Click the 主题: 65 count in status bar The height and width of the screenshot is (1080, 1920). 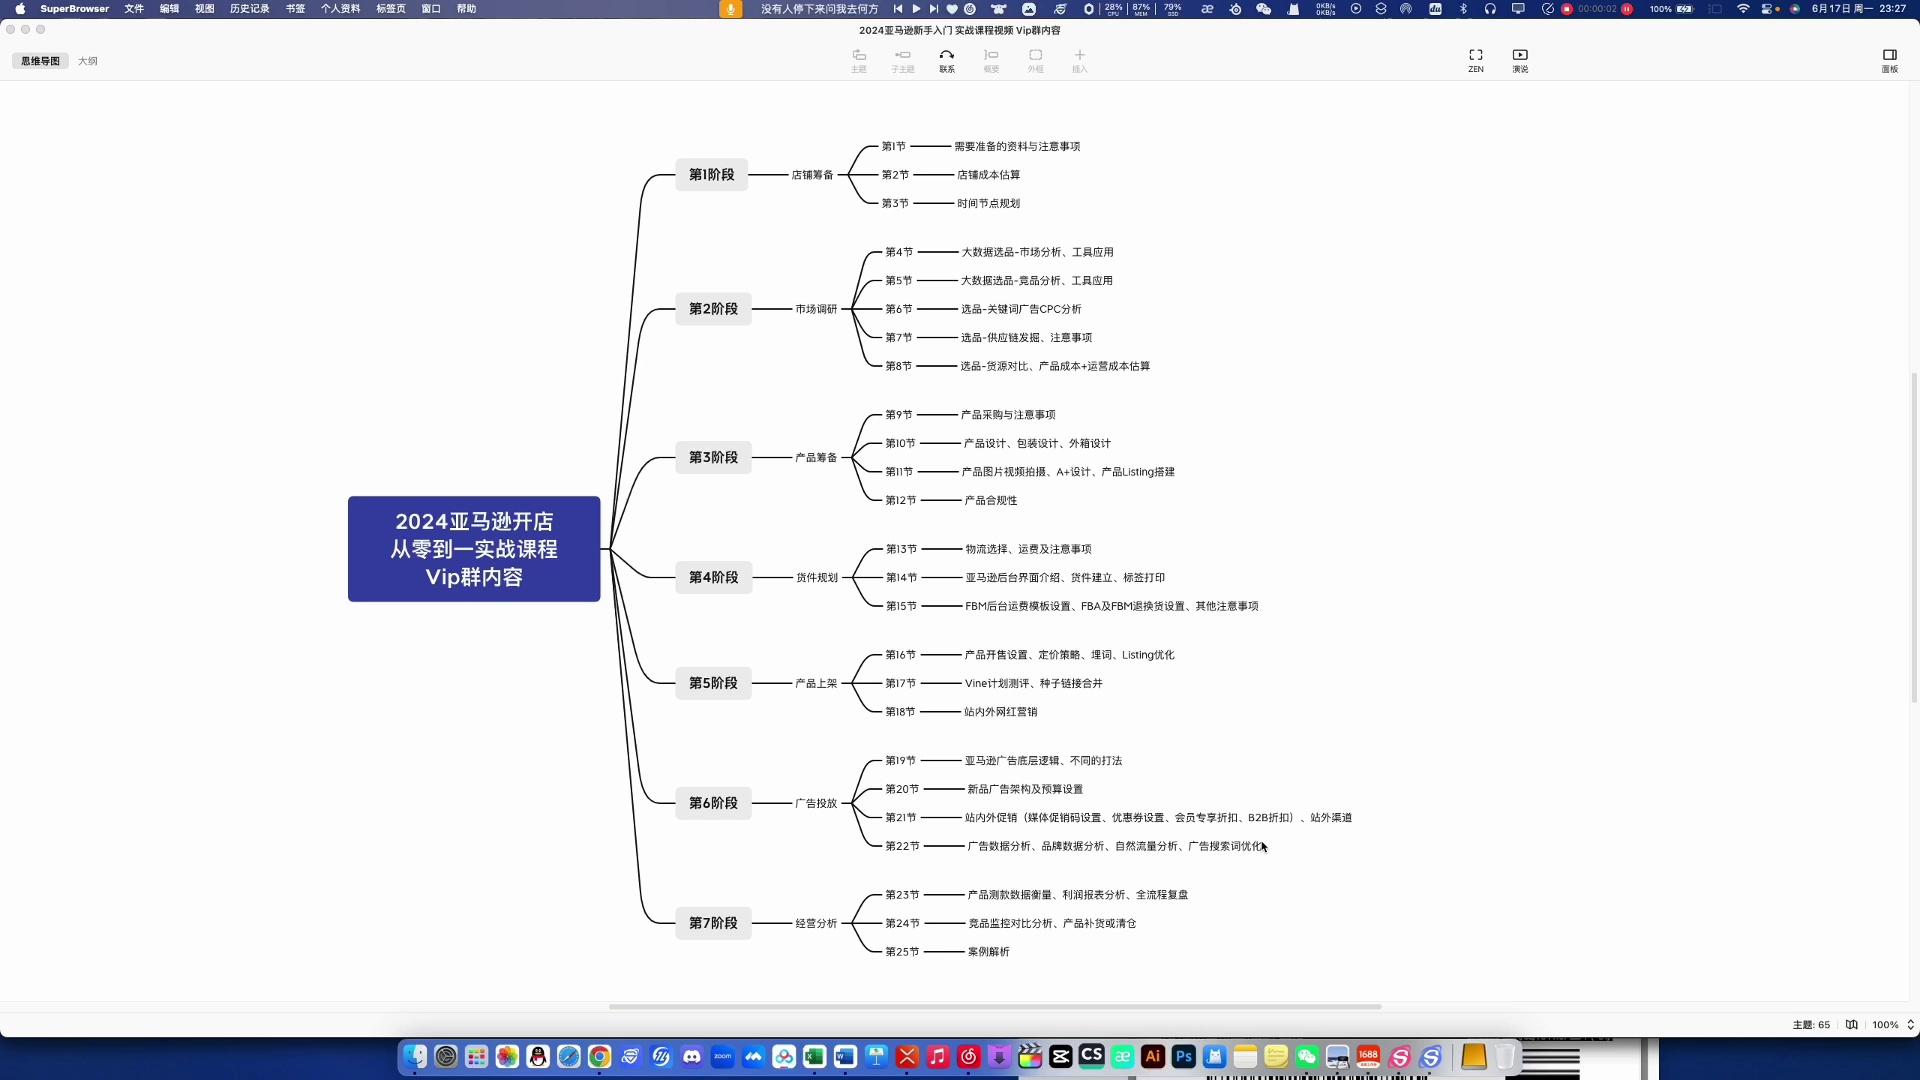tap(1811, 1025)
